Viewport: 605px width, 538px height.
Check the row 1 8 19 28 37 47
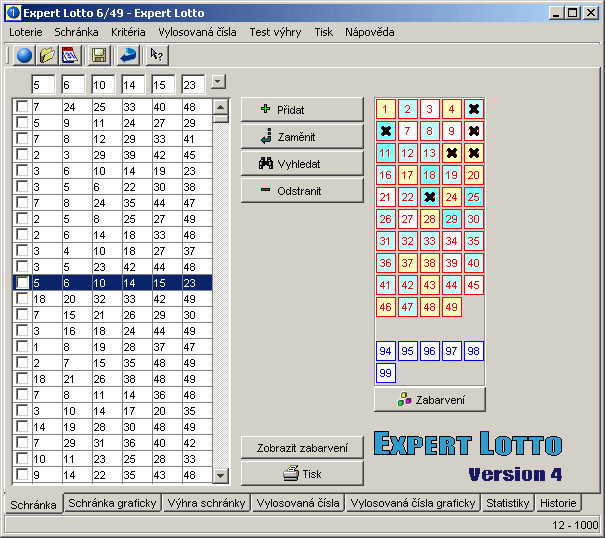click(x=22, y=347)
